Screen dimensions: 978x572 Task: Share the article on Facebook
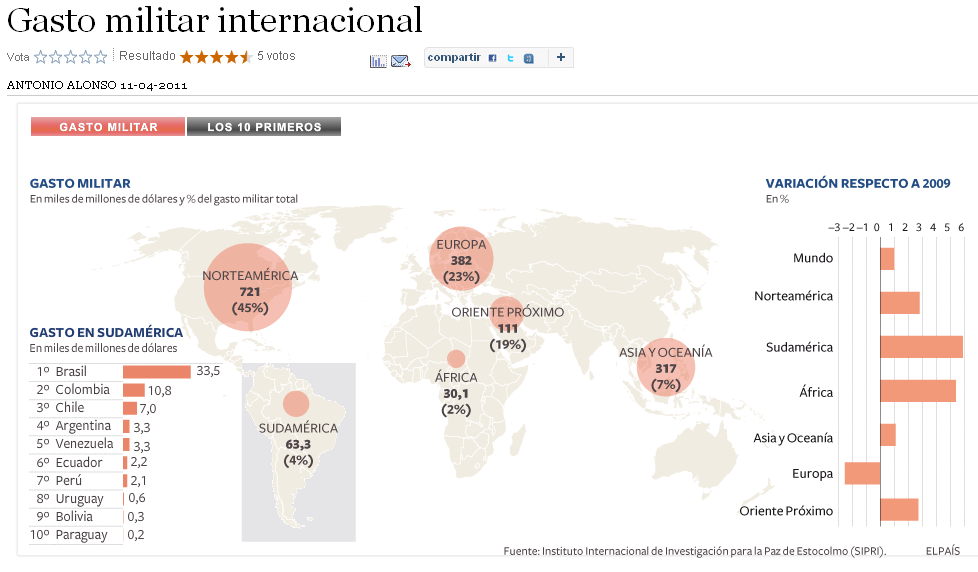click(x=492, y=58)
